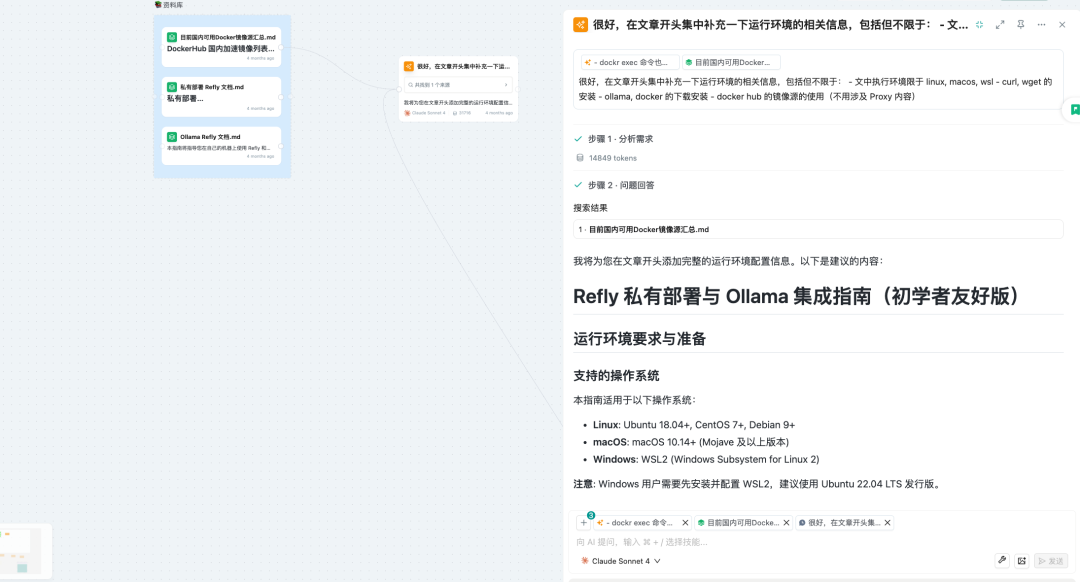This screenshot has width=1080, height=582.
Task: Click the green resource icon on the Docker镜像源汇总.md node
Action: click(x=172, y=37)
